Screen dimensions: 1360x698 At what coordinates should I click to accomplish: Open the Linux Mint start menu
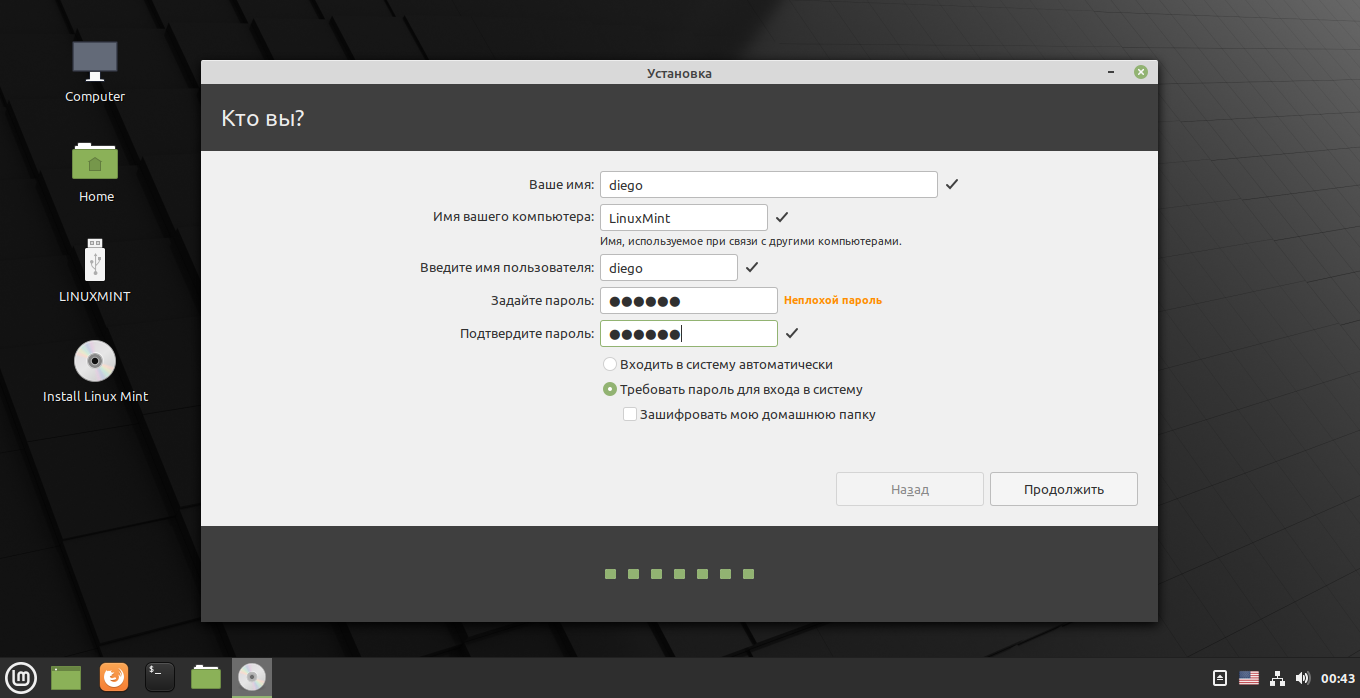[21, 678]
